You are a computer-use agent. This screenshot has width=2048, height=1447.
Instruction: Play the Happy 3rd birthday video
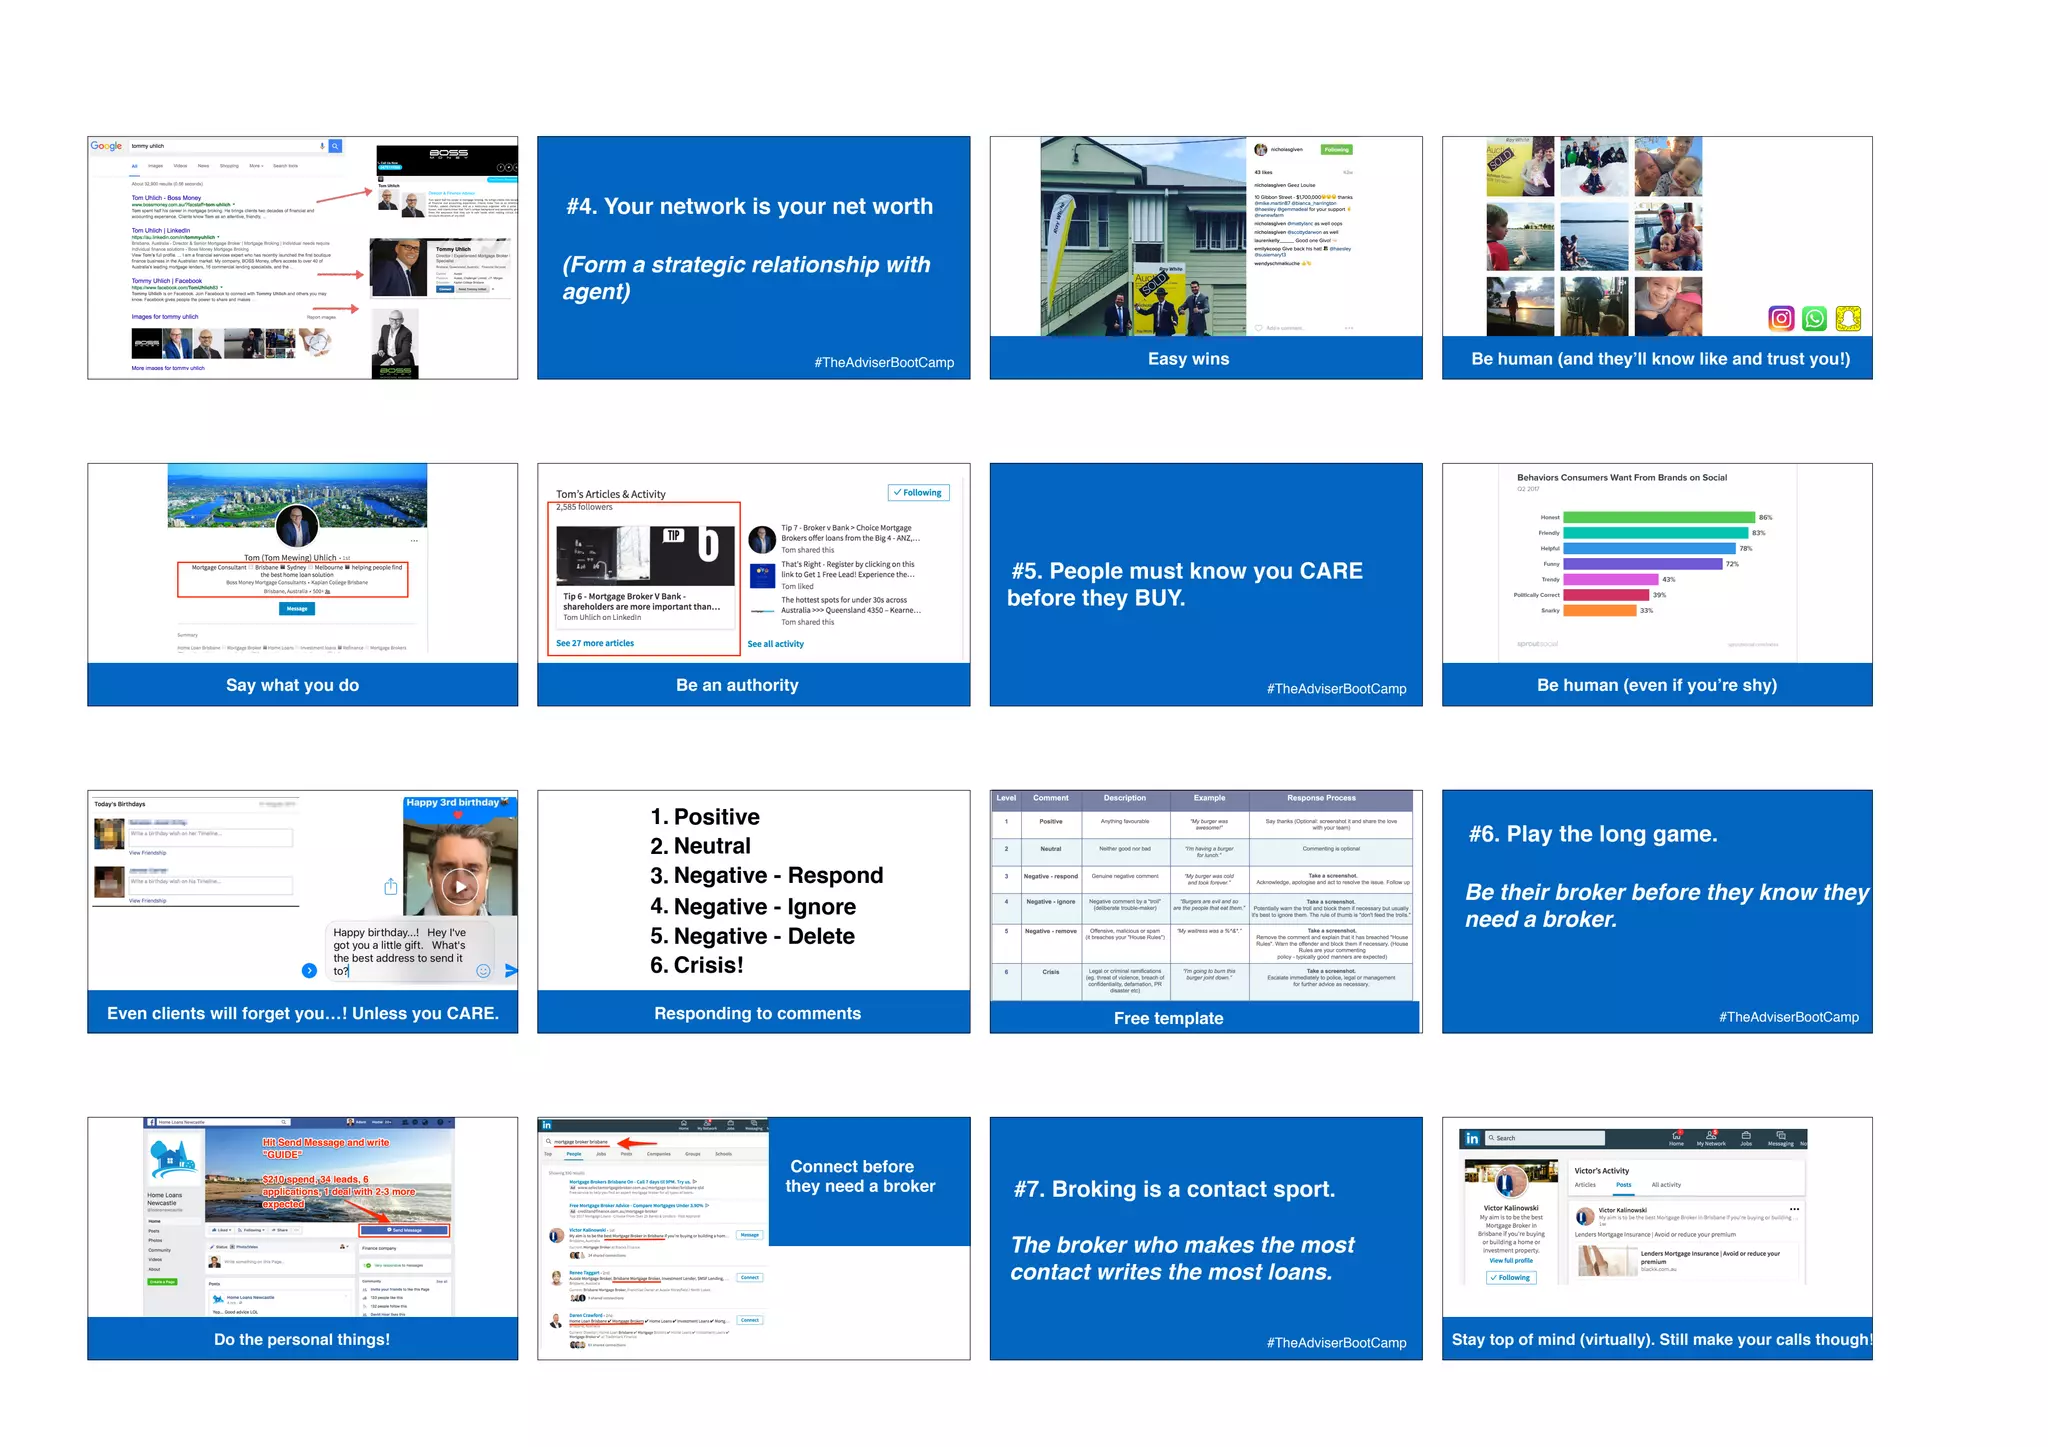coord(460,886)
